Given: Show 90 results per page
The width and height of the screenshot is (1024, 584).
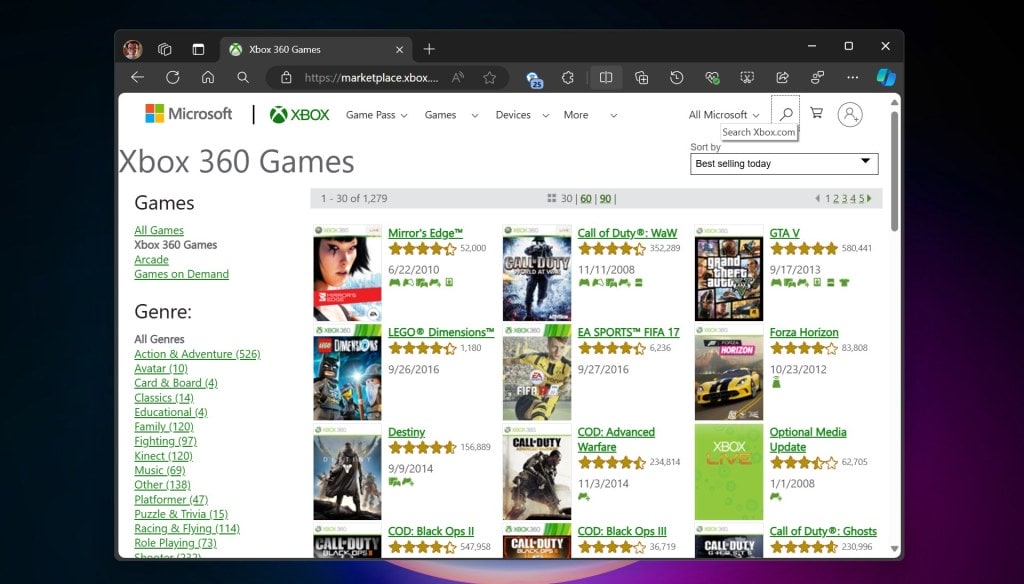Looking at the screenshot, I should pyautogui.click(x=605, y=198).
